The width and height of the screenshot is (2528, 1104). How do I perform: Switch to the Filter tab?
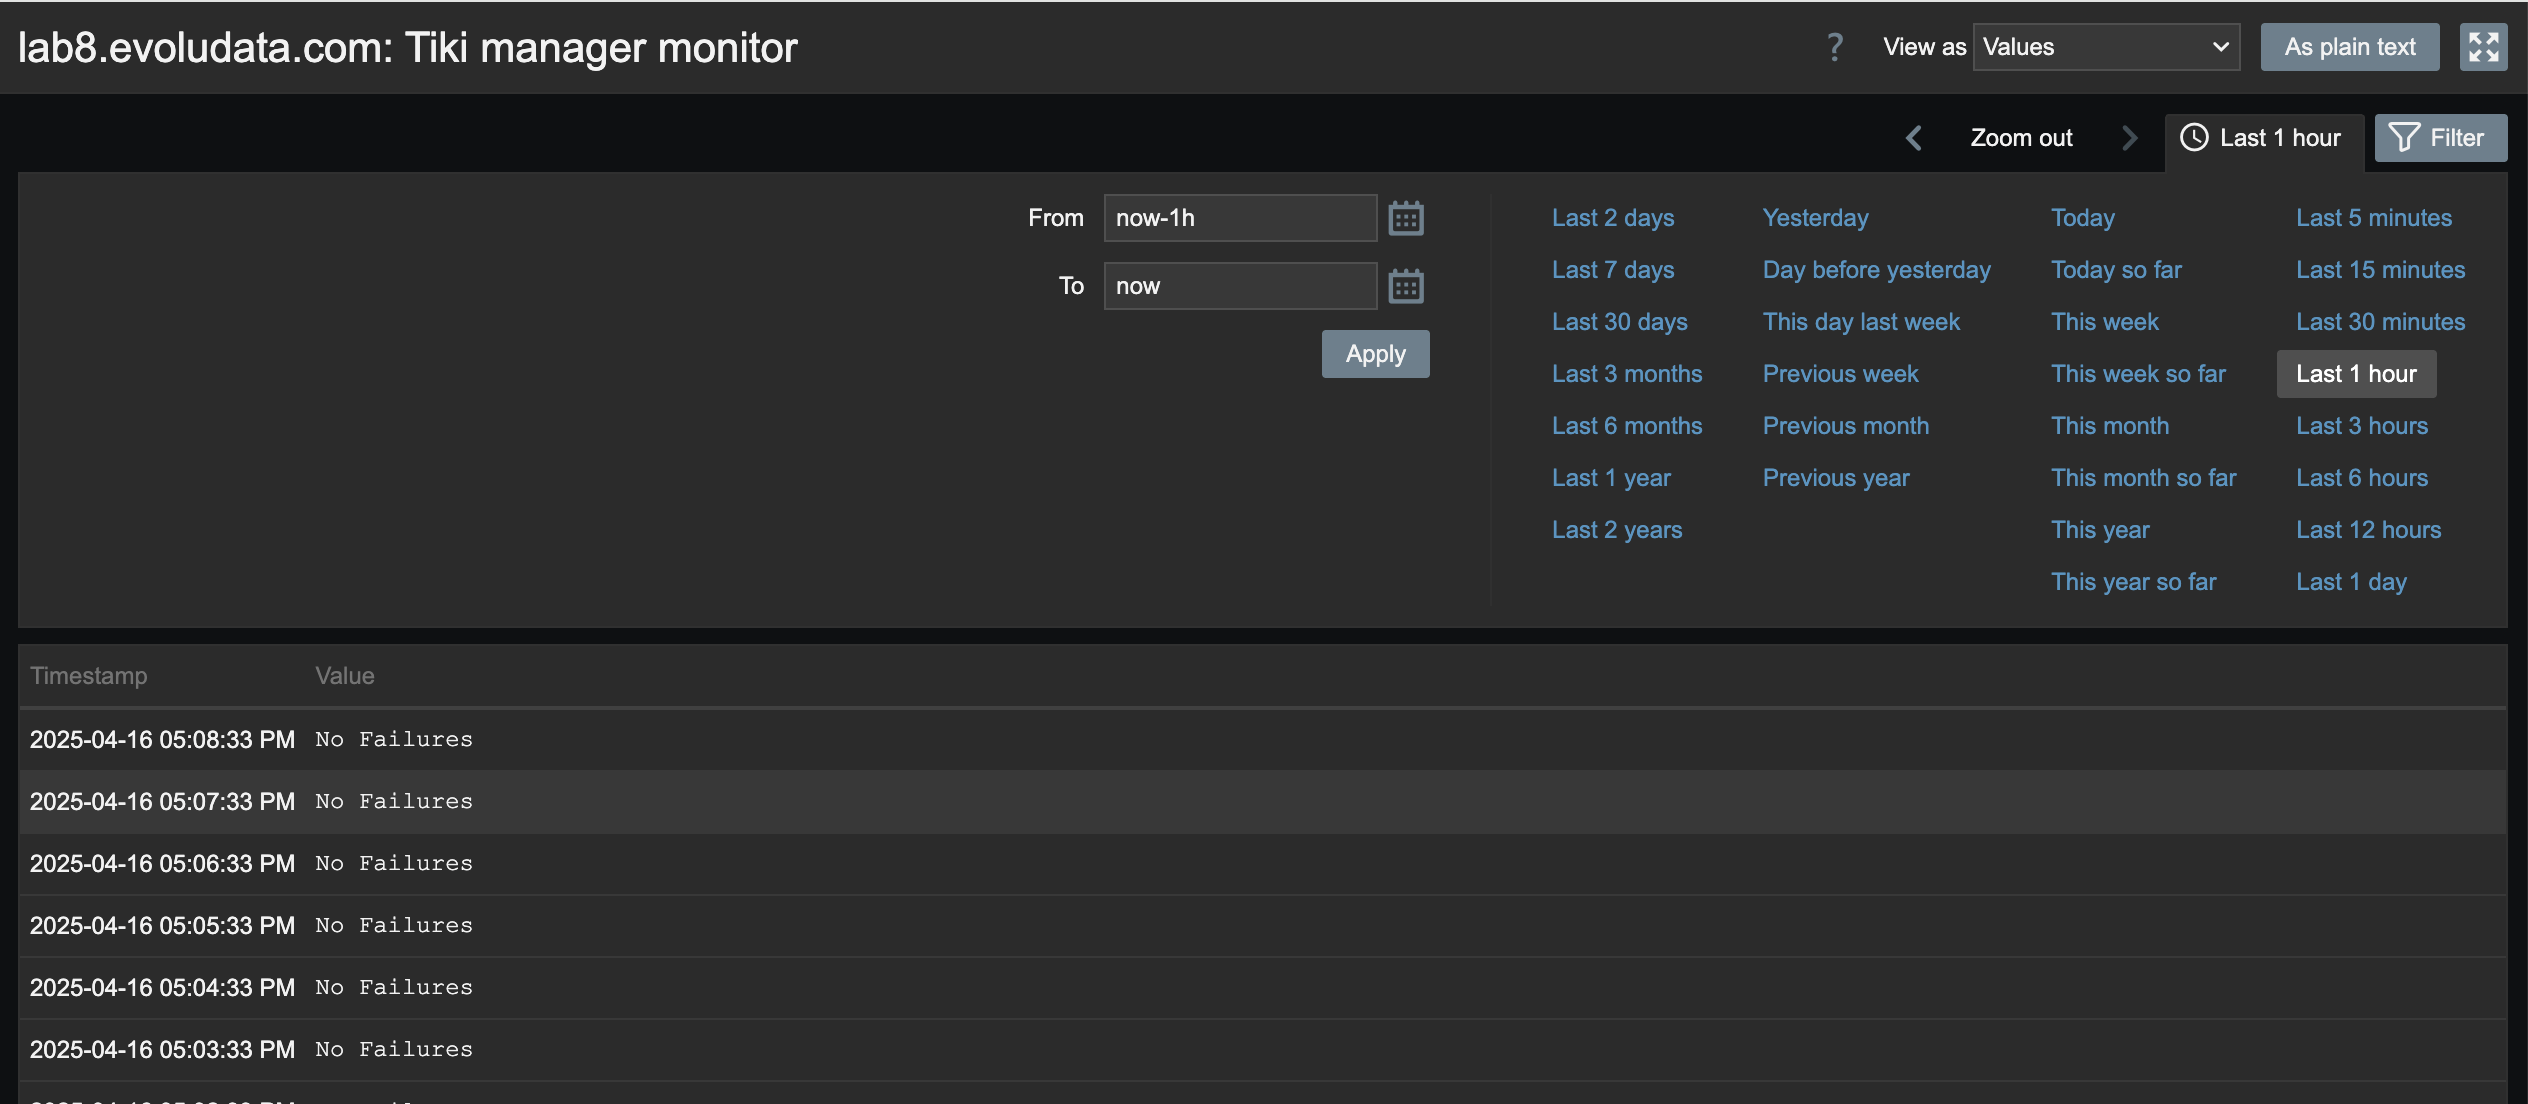(2441, 138)
